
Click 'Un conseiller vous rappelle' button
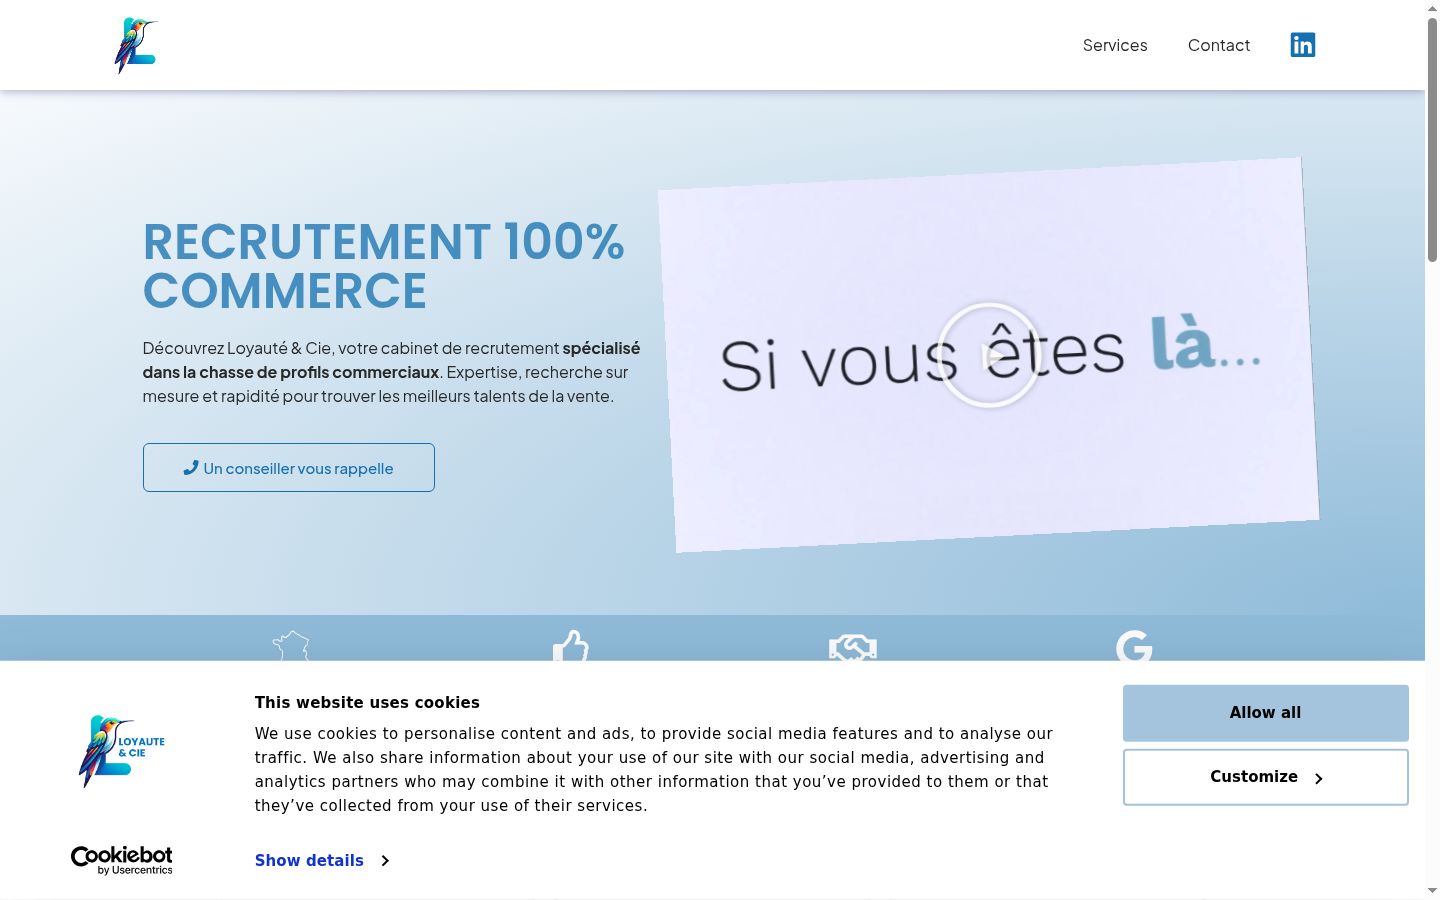(289, 467)
